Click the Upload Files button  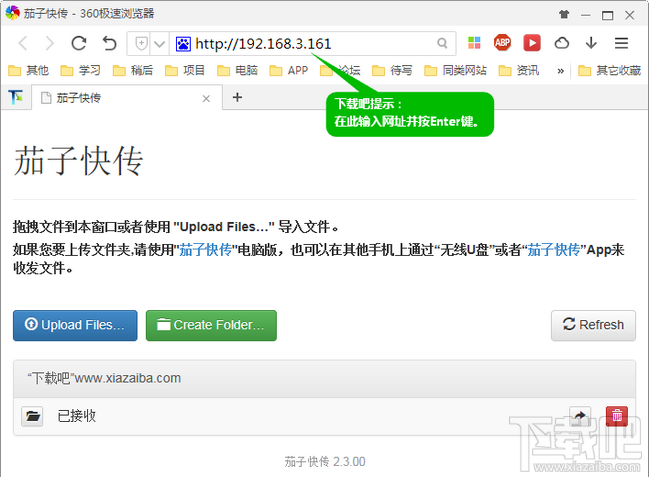(75, 325)
